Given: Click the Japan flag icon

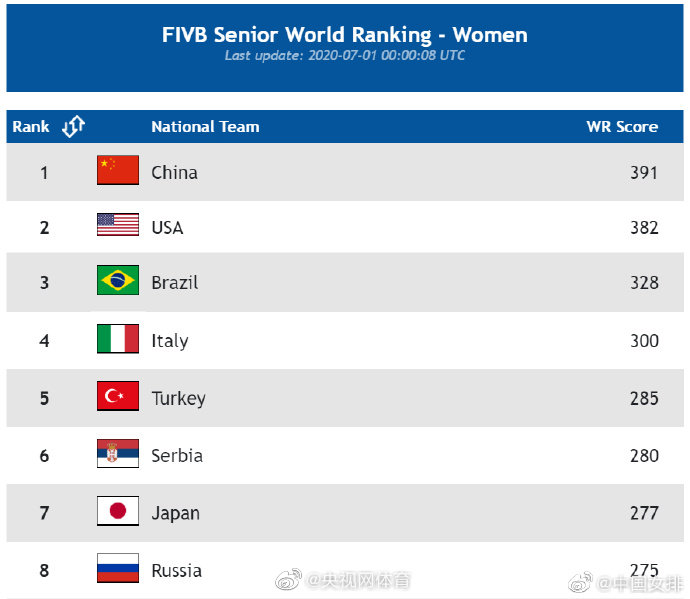Looking at the screenshot, I should coord(118,511).
